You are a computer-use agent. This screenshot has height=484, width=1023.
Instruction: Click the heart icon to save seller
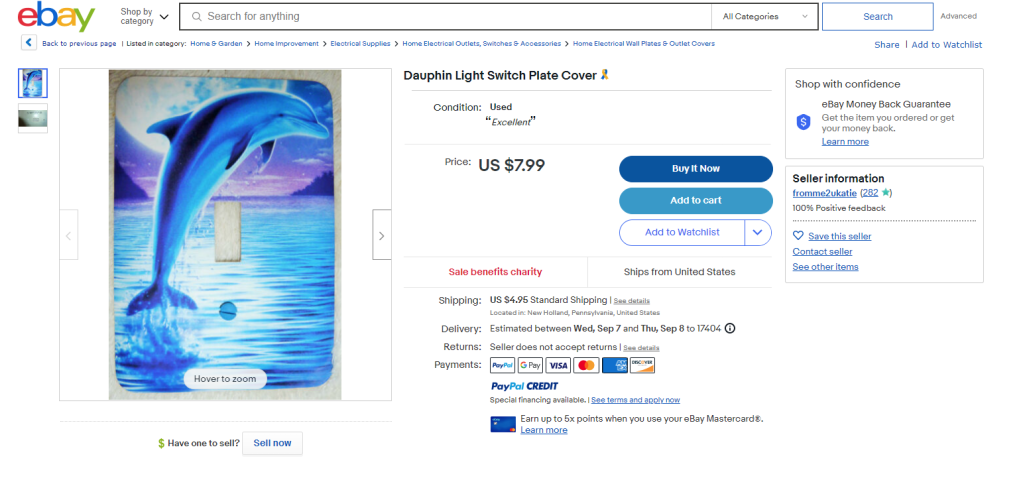coord(798,236)
